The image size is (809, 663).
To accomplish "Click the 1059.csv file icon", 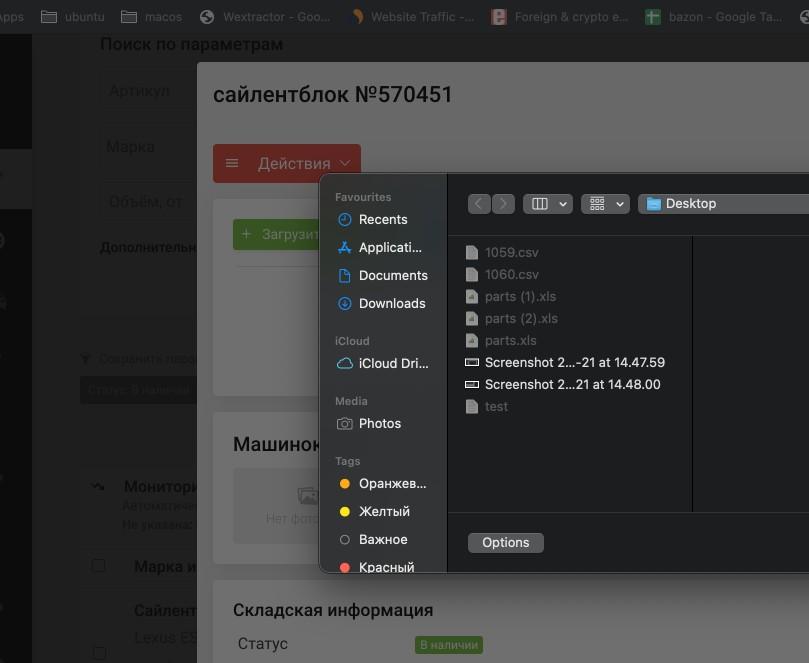I will pos(472,252).
